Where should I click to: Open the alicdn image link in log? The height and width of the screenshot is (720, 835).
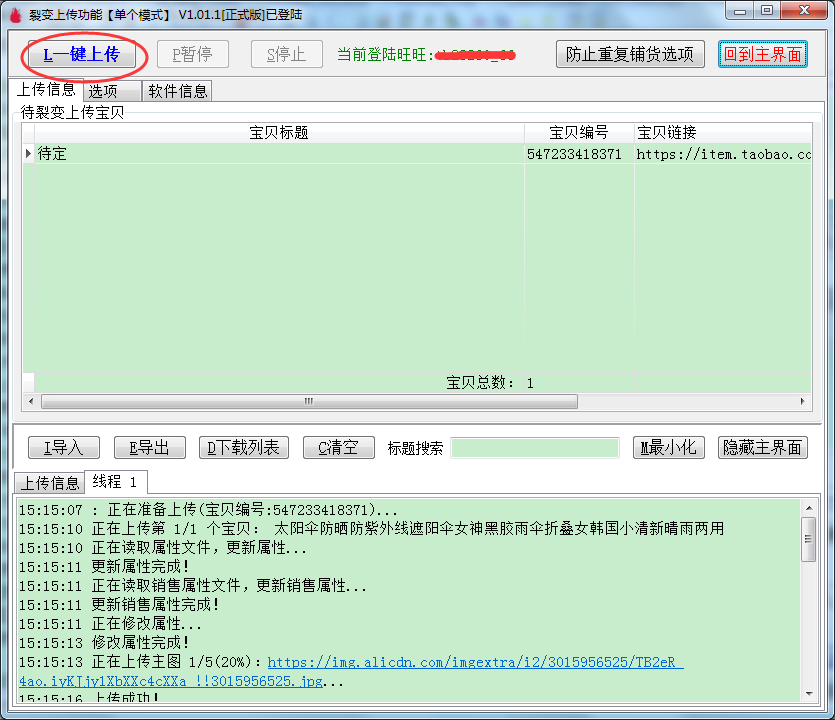pyautogui.click(x=475, y=662)
